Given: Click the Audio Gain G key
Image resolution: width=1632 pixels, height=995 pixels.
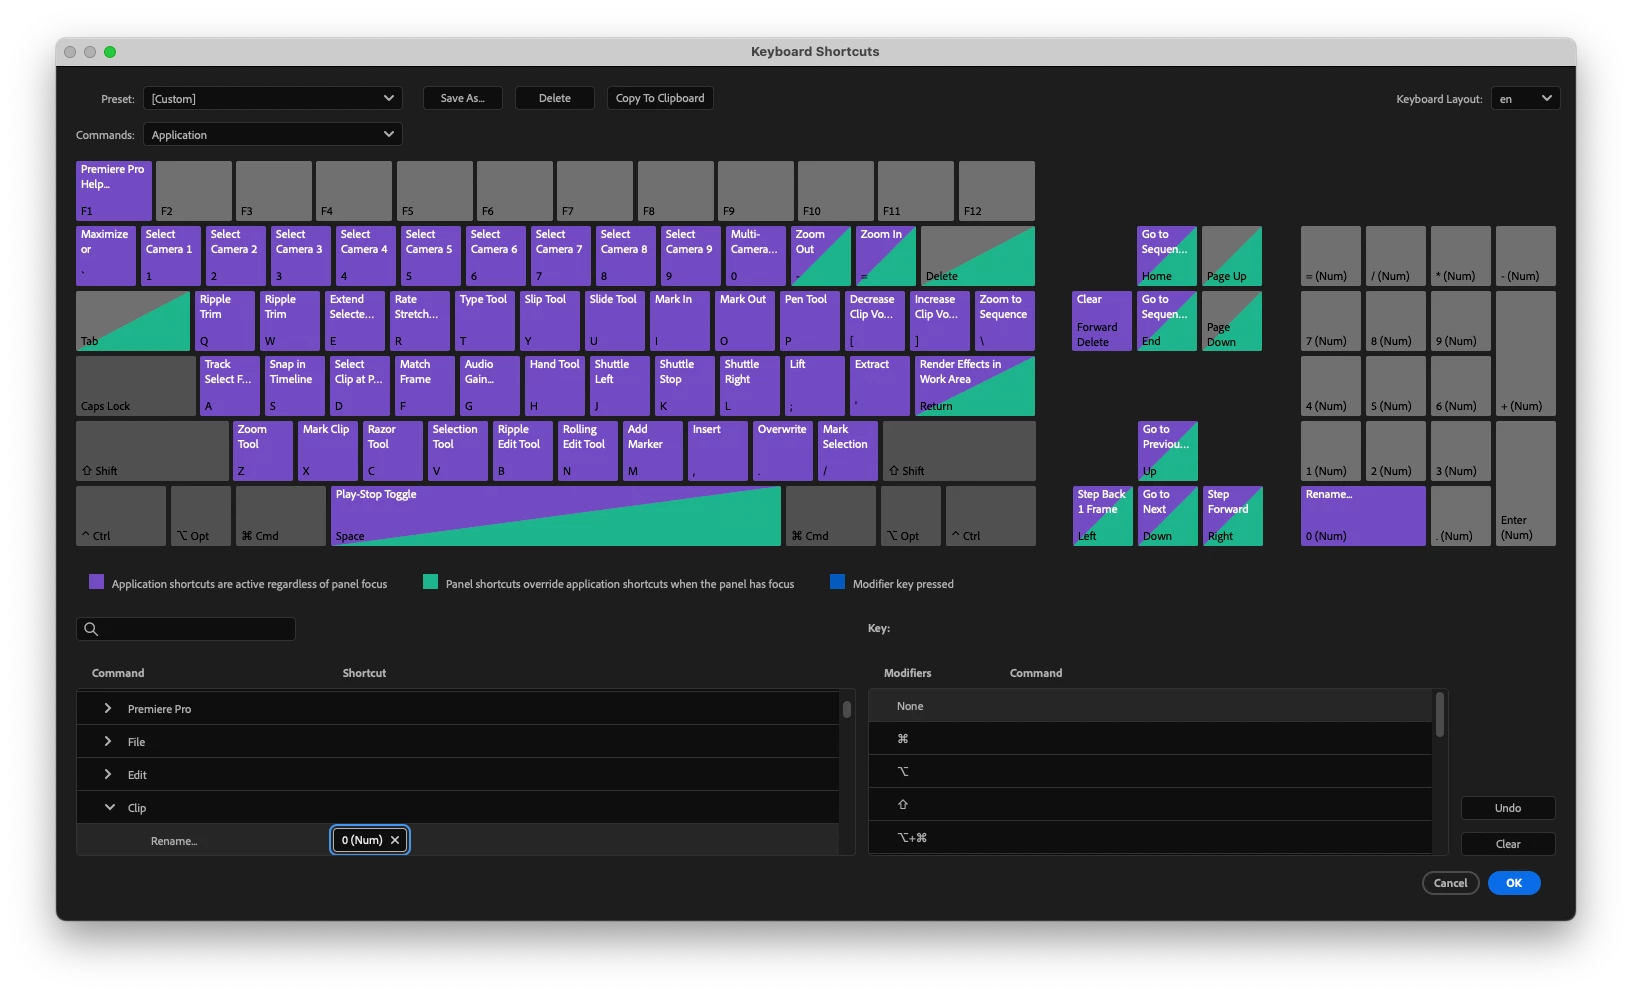Looking at the screenshot, I should 490,386.
